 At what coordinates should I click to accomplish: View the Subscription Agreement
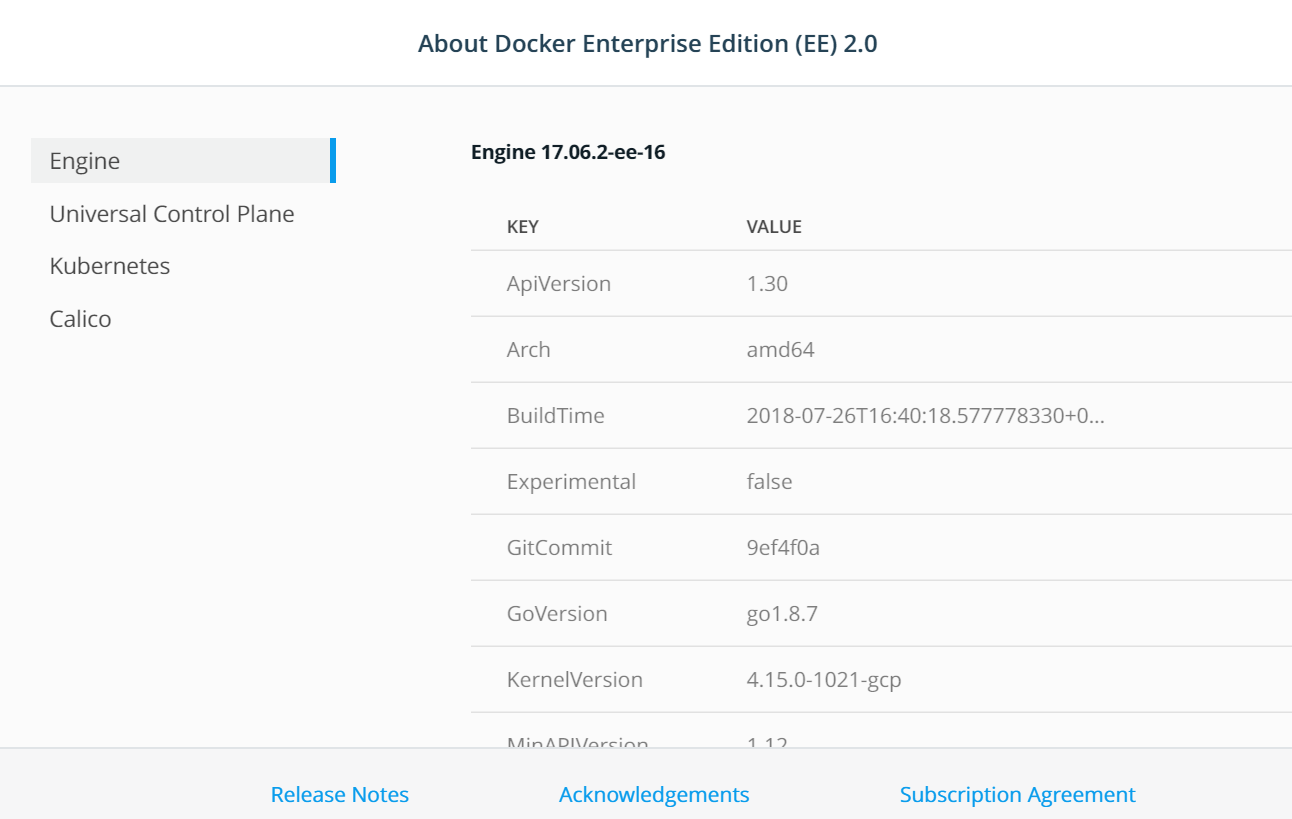click(x=1017, y=795)
